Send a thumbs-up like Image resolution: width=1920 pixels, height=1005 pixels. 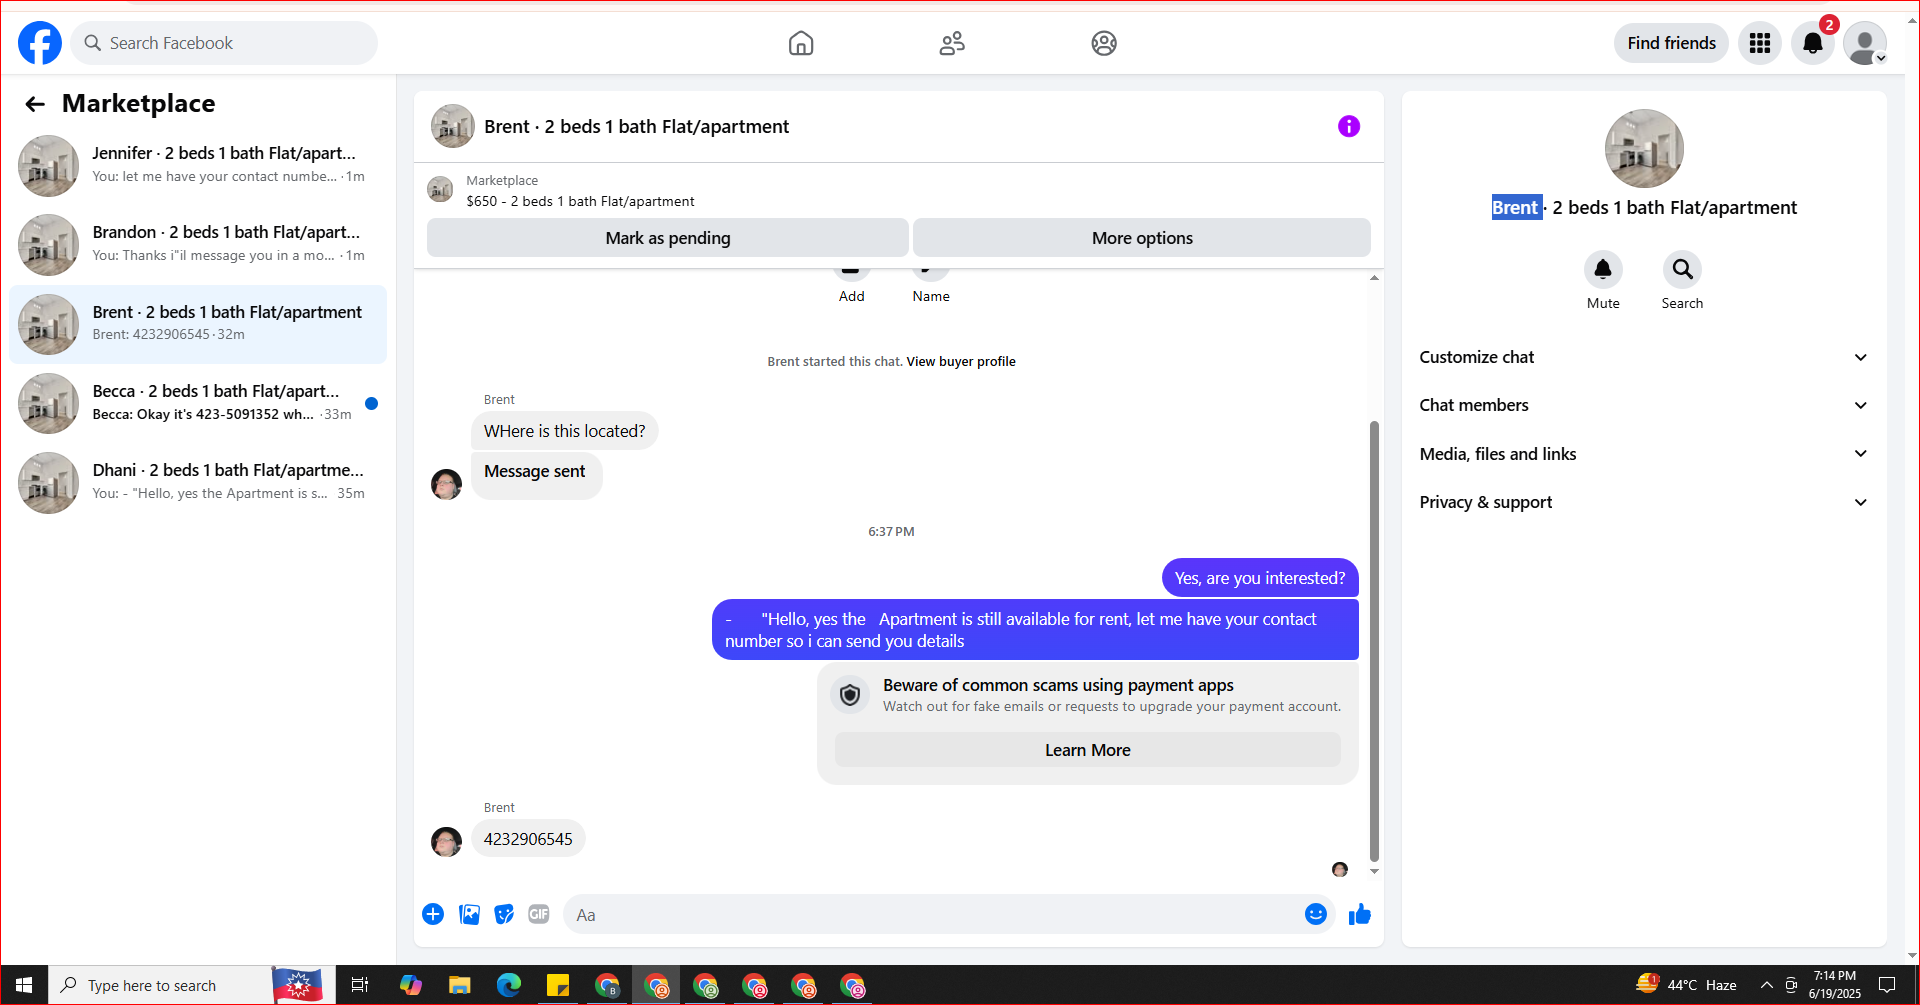[1360, 914]
